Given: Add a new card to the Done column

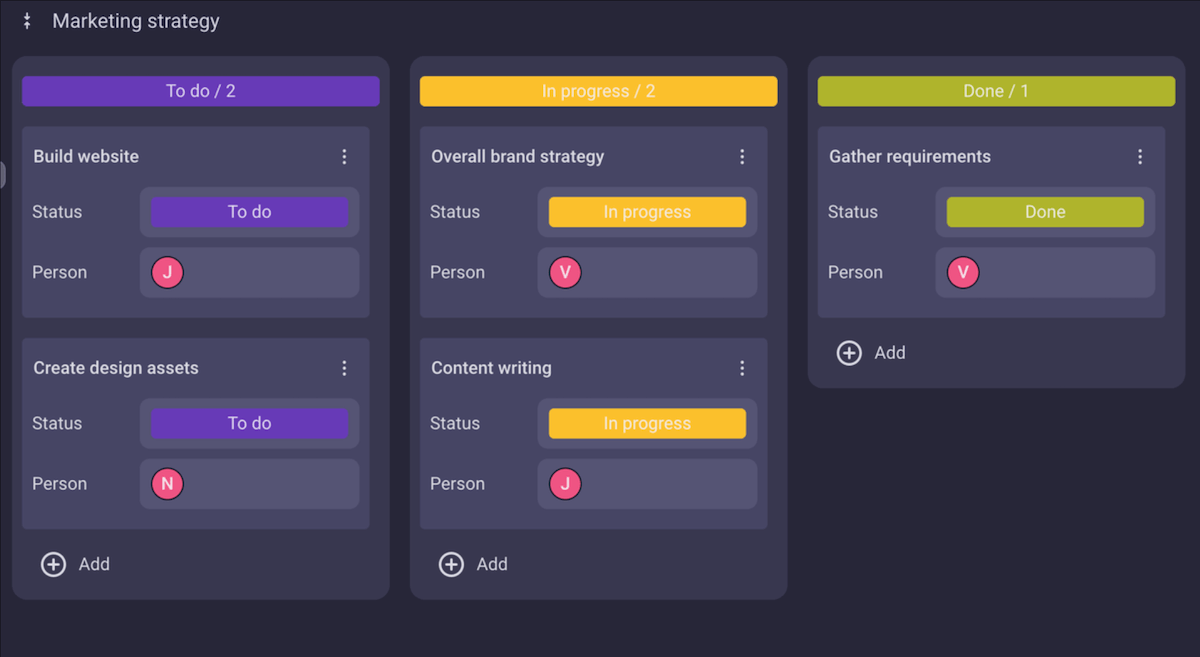Looking at the screenshot, I should pyautogui.click(x=871, y=353).
